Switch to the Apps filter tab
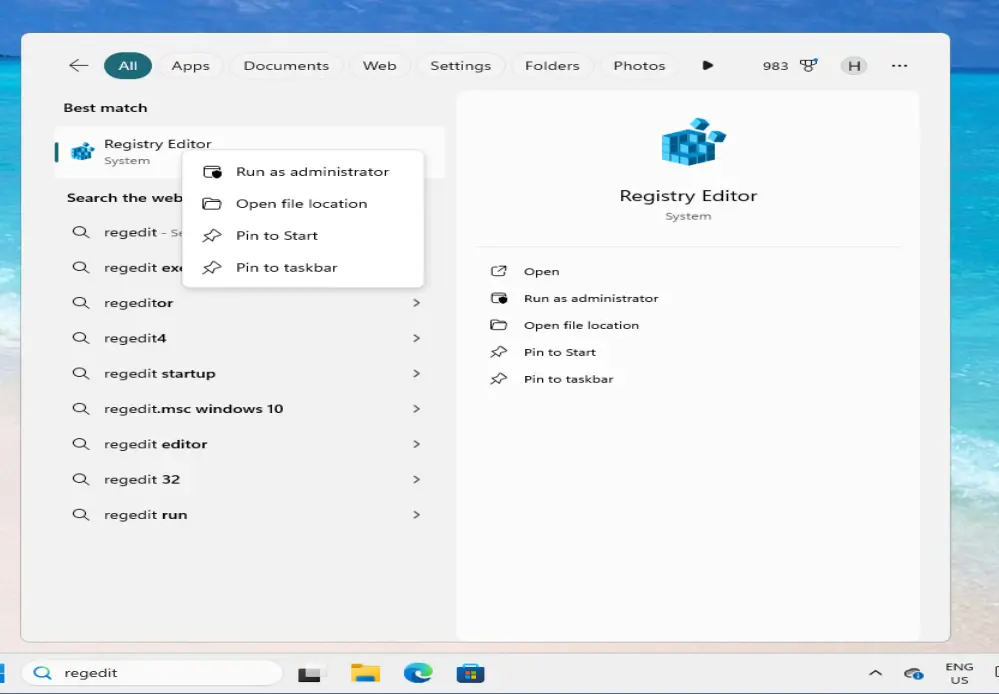This screenshot has height=694, width=999. click(x=190, y=66)
